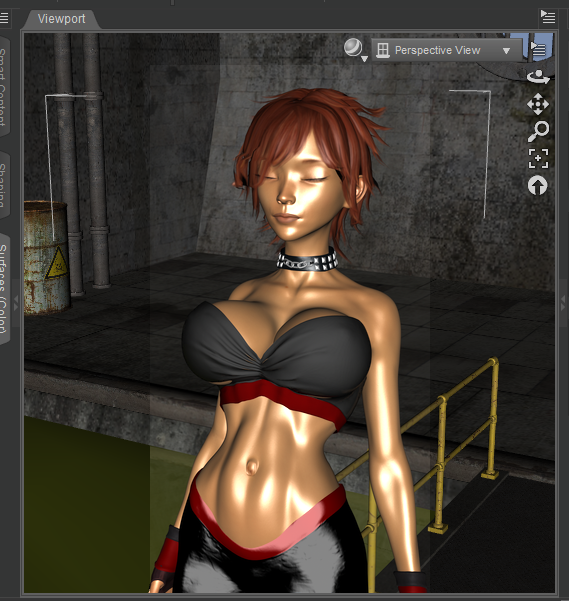Select the Pan camera control icon

[538, 104]
